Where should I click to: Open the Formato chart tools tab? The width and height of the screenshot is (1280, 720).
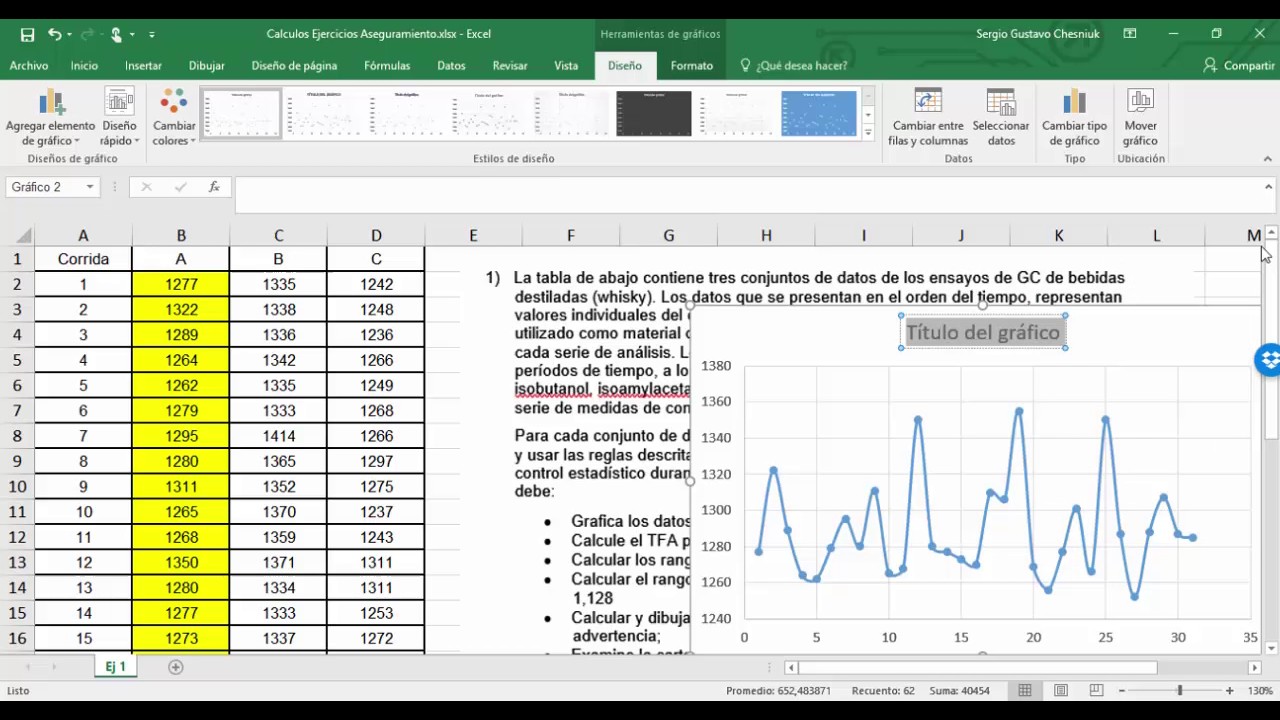tap(692, 65)
